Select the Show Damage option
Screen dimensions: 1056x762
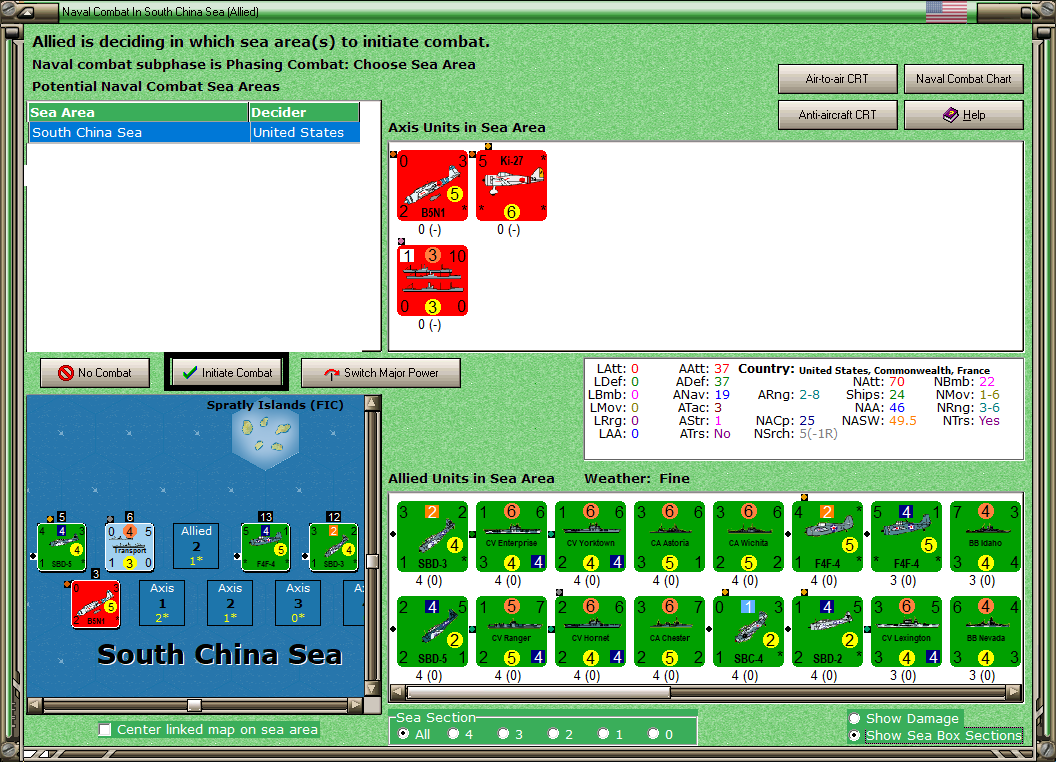click(855, 718)
